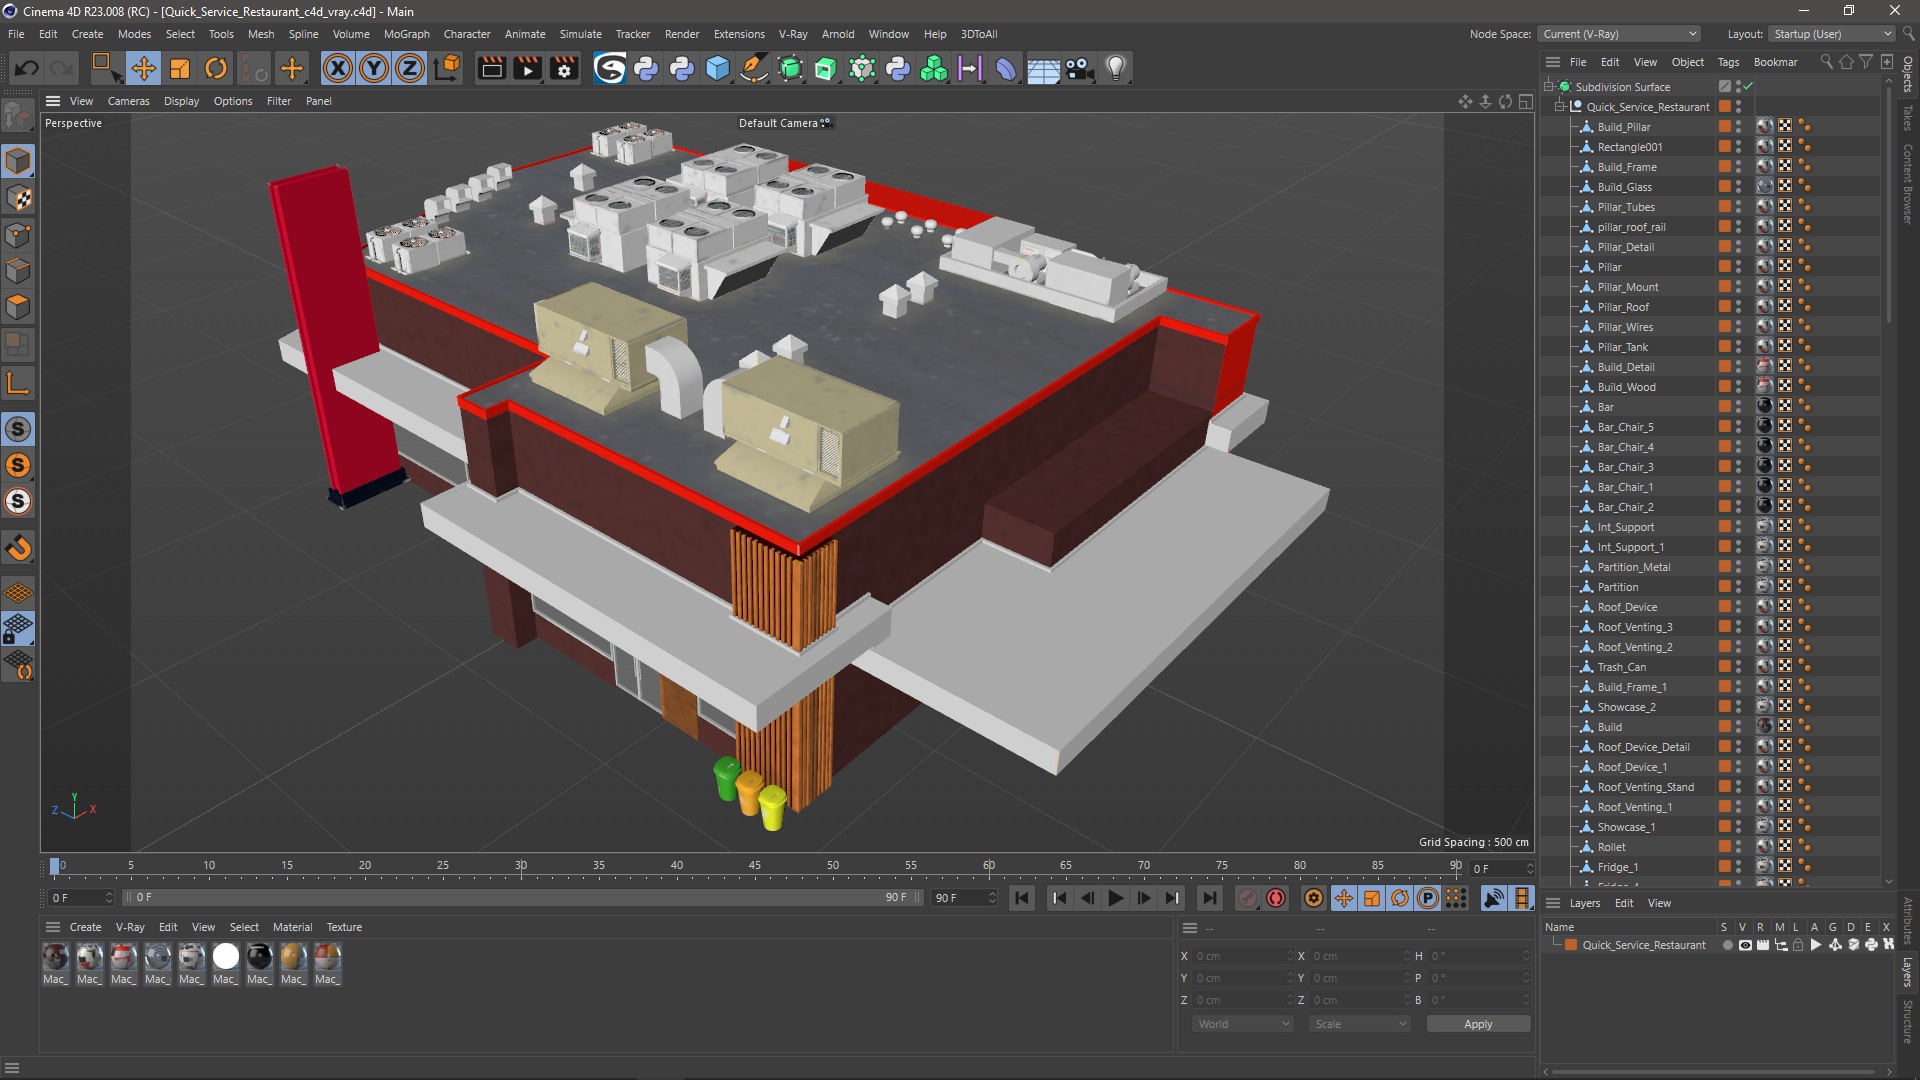The height and width of the screenshot is (1080, 1920).
Task: Open the Node Space dropdown
Action: (1619, 34)
